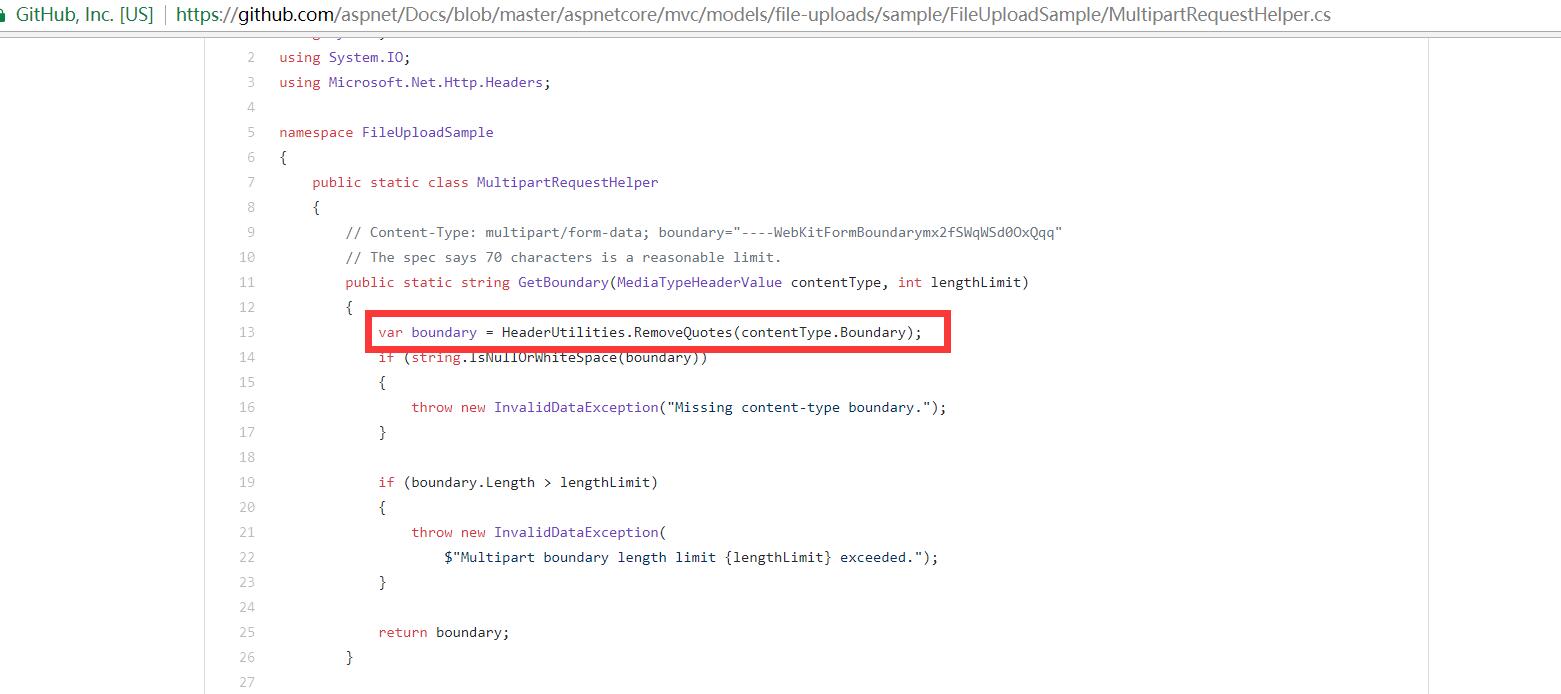Select line number 22
This screenshot has height=694, width=1561.
247,557
